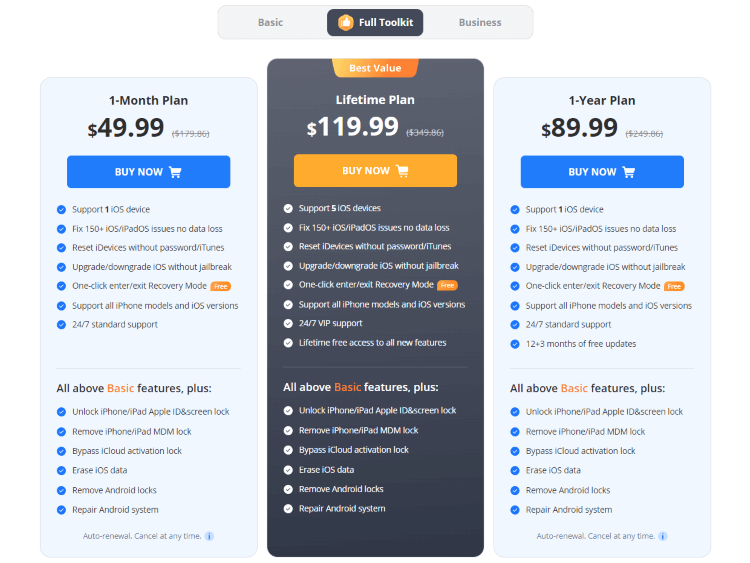The width and height of the screenshot is (750, 563).
Task: Switch to the Basic tab
Action: click(x=270, y=22)
